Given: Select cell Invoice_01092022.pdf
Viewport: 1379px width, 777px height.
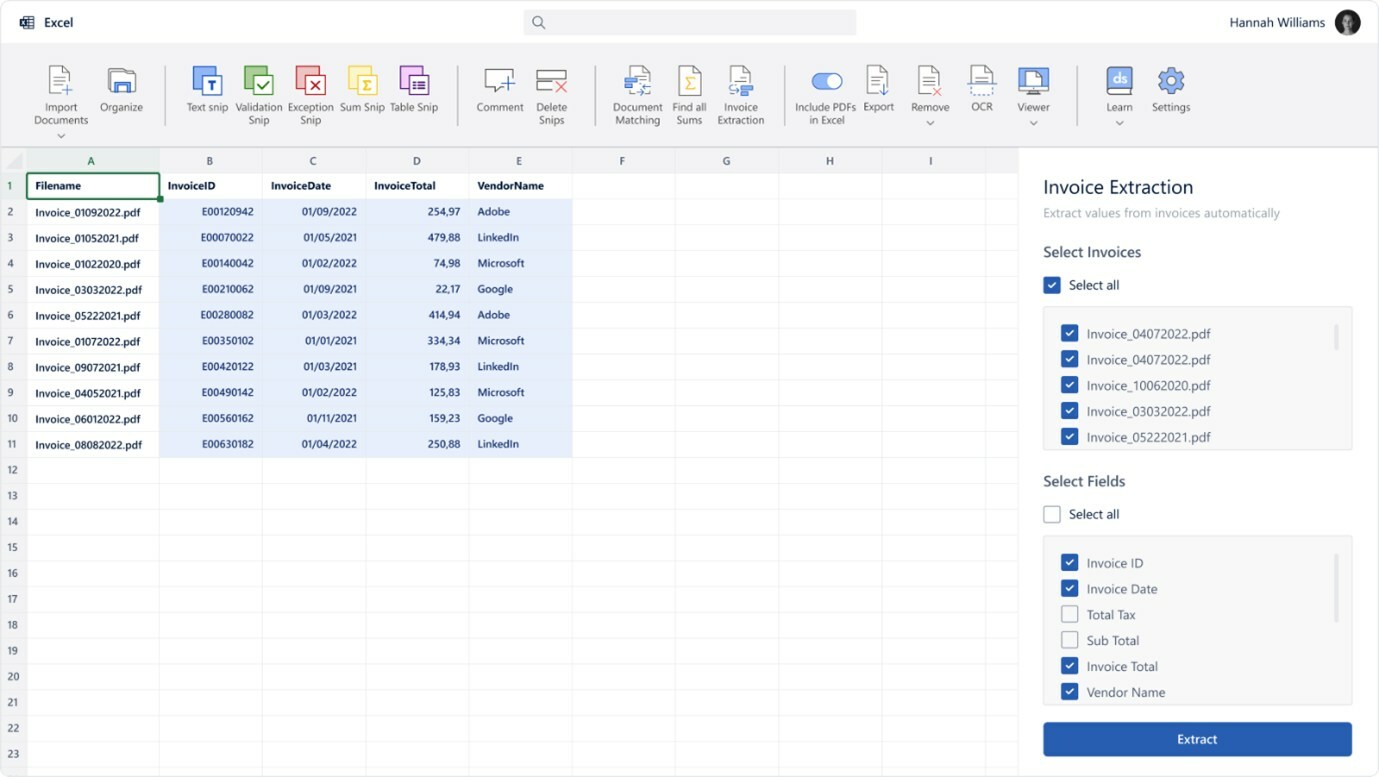Looking at the screenshot, I should pos(93,212).
